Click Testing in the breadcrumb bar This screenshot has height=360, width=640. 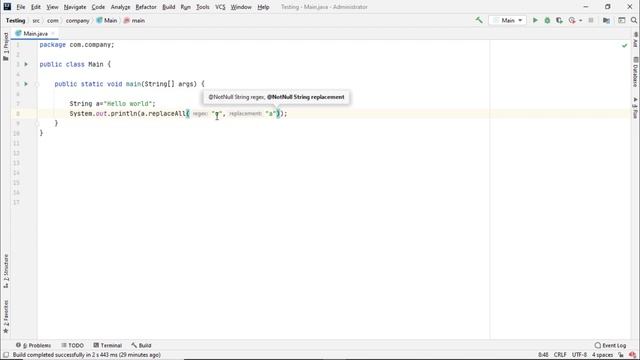pyautogui.click(x=16, y=20)
